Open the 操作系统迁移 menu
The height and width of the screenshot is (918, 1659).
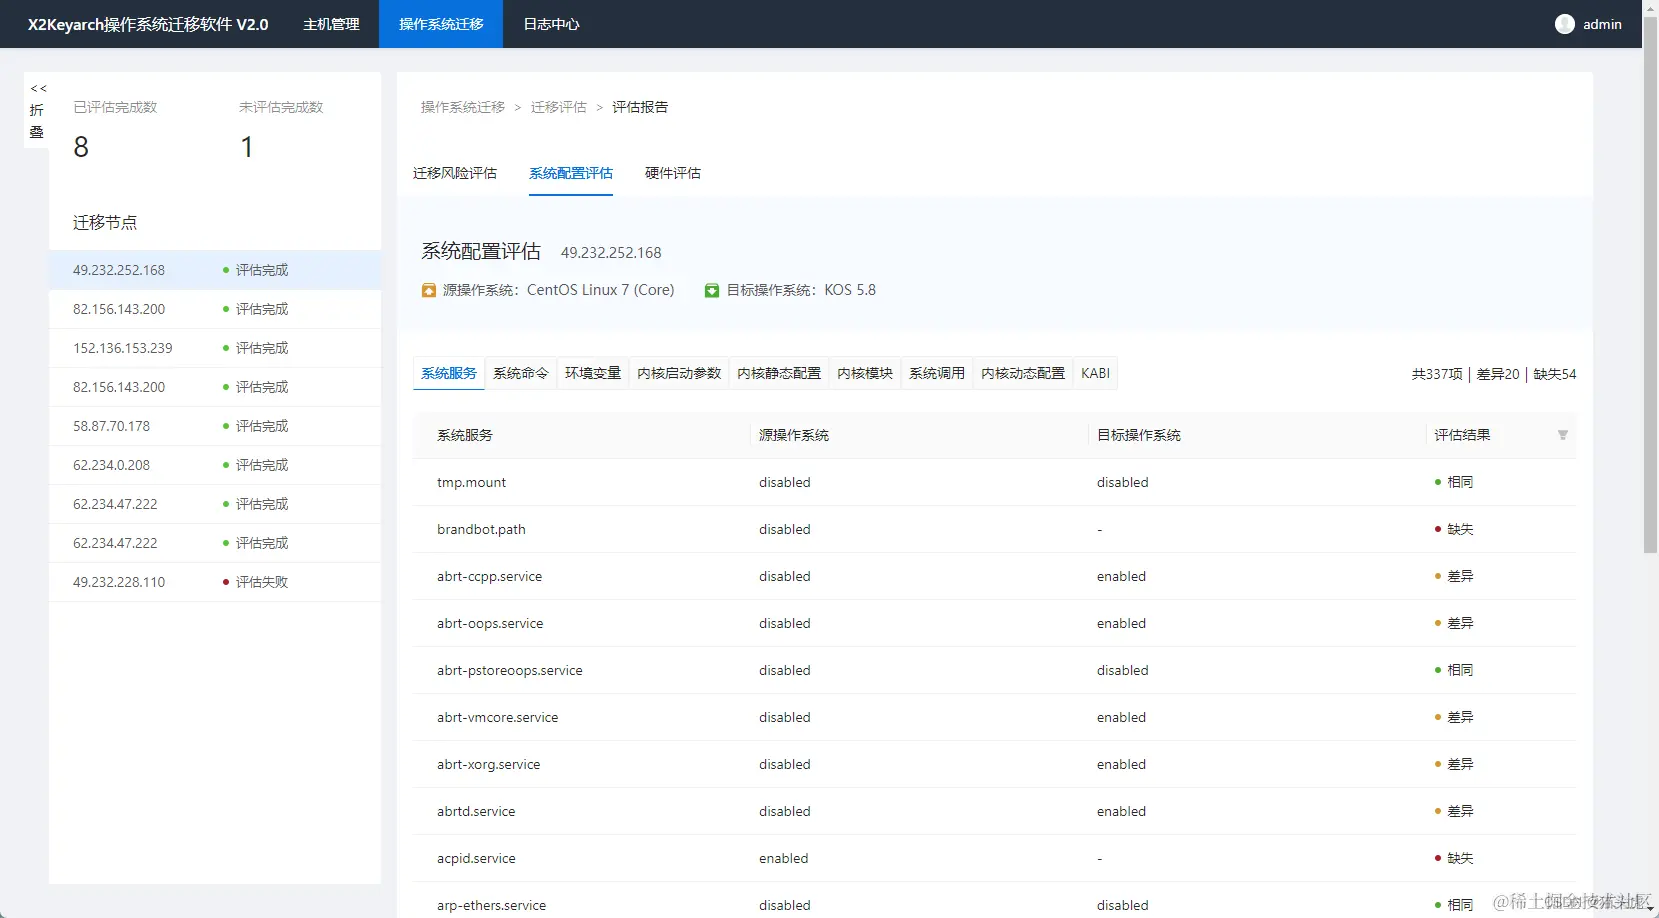click(x=441, y=24)
